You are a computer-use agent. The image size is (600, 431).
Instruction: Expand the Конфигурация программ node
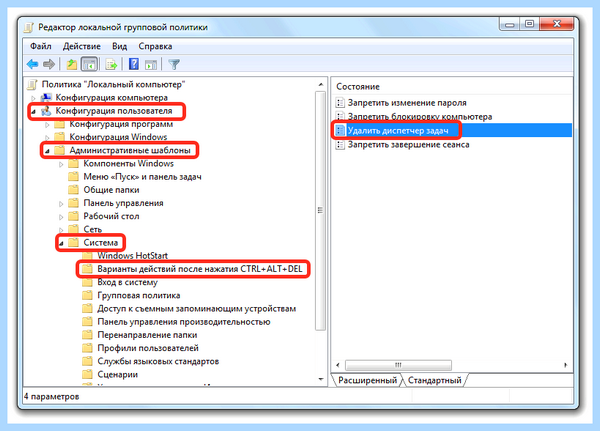[47, 124]
